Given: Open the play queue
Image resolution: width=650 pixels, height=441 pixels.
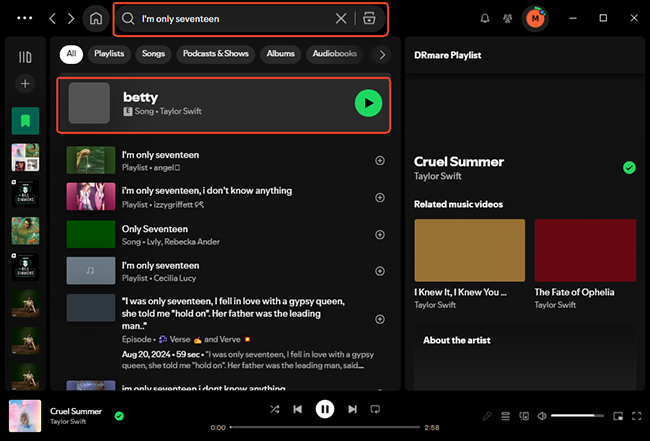Looking at the screenshot, I should coord(505,416).
